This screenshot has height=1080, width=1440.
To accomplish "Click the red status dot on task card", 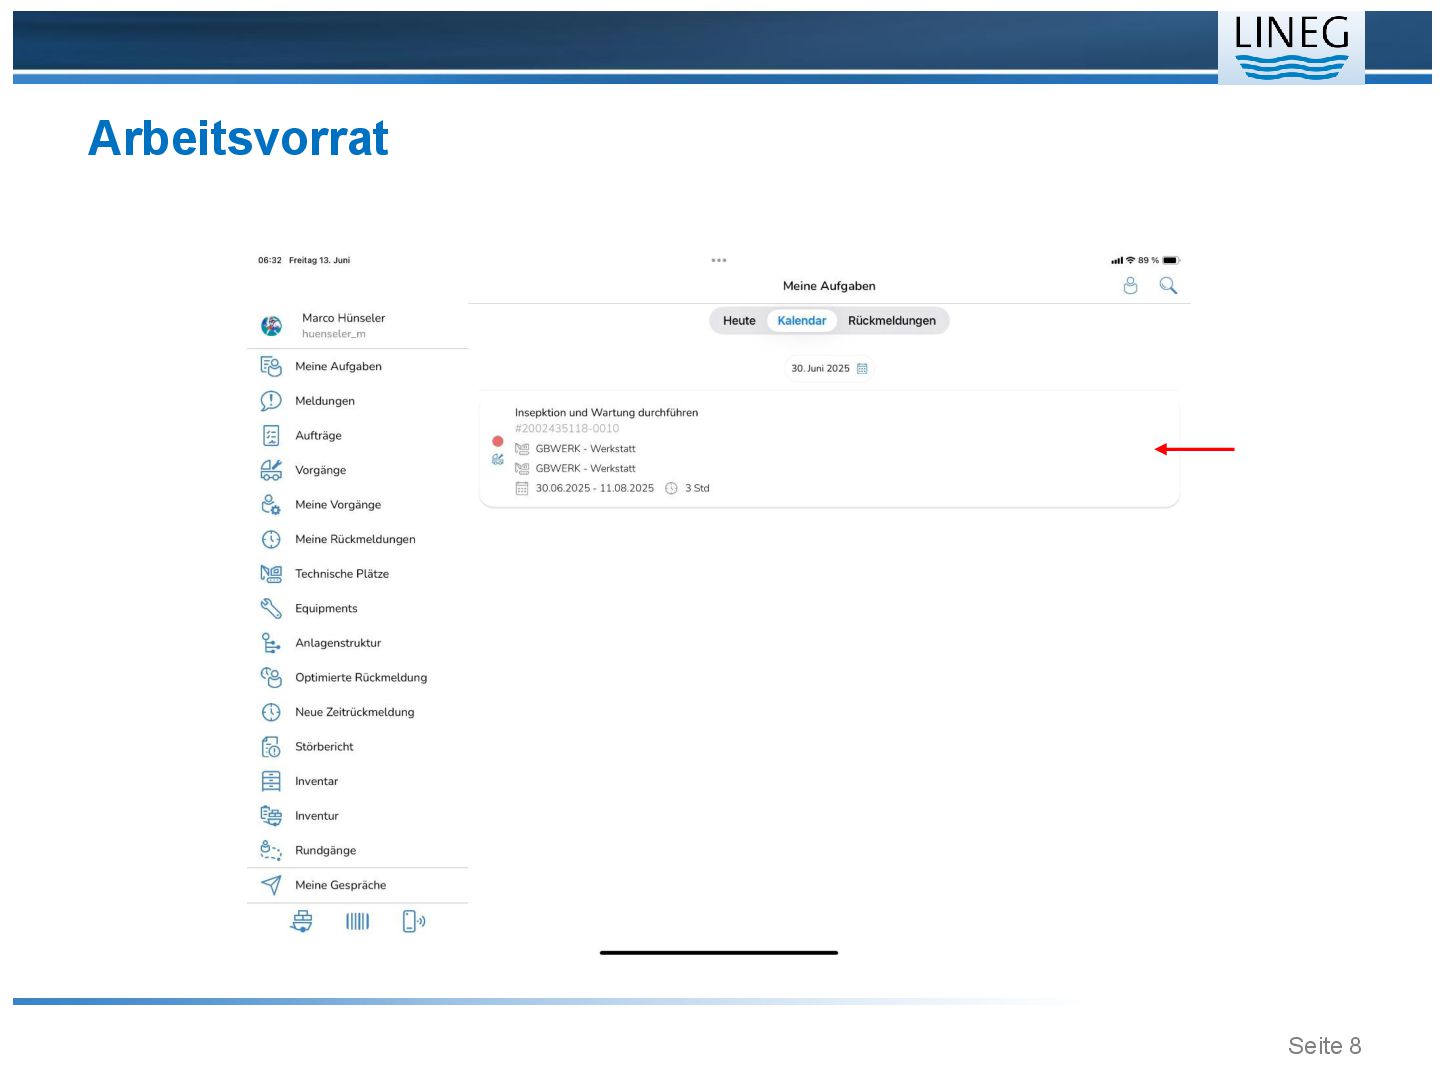I will coord(498,441).
